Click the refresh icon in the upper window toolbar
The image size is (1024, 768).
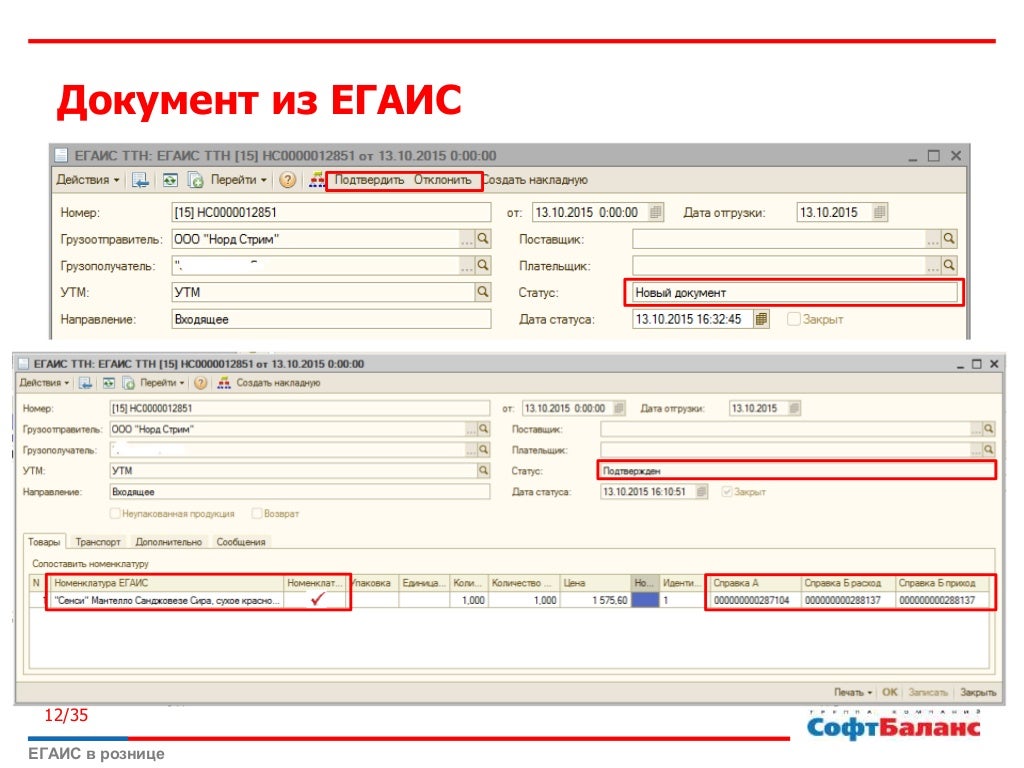click(x=170, y=180)
